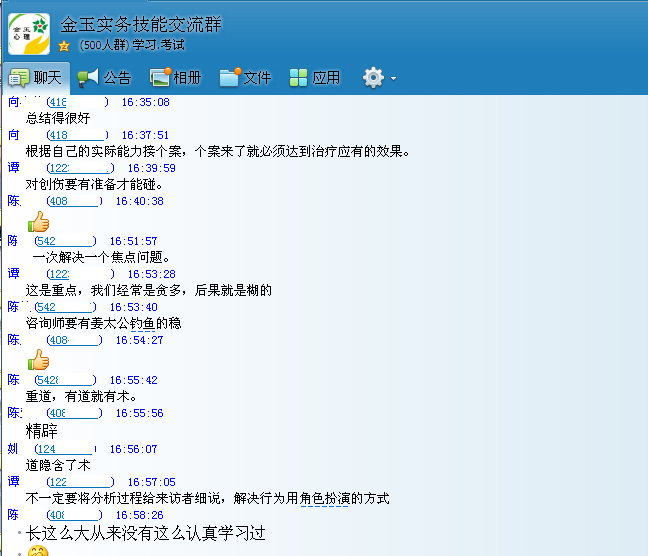This screenshot has height=556, width=648.
Task: Open the settings gear icon
Action: tap(373, 77)
